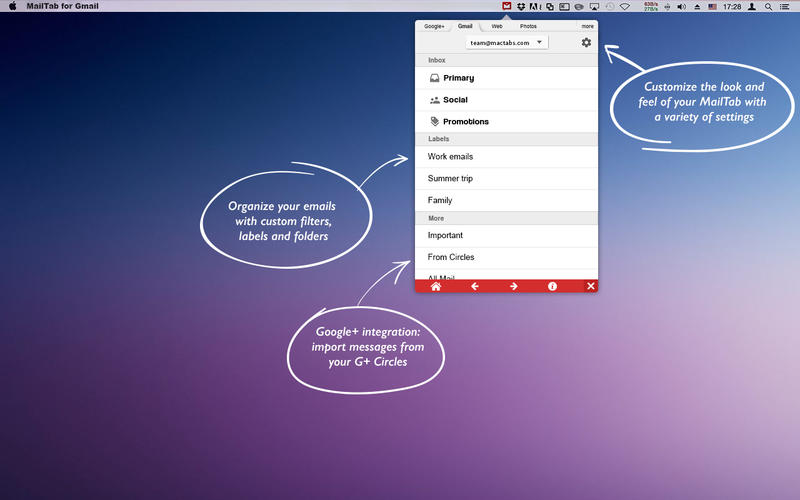This screenshot has width=800, height=500.
Task: Open the Work emails label
Action: coord(507,157)
